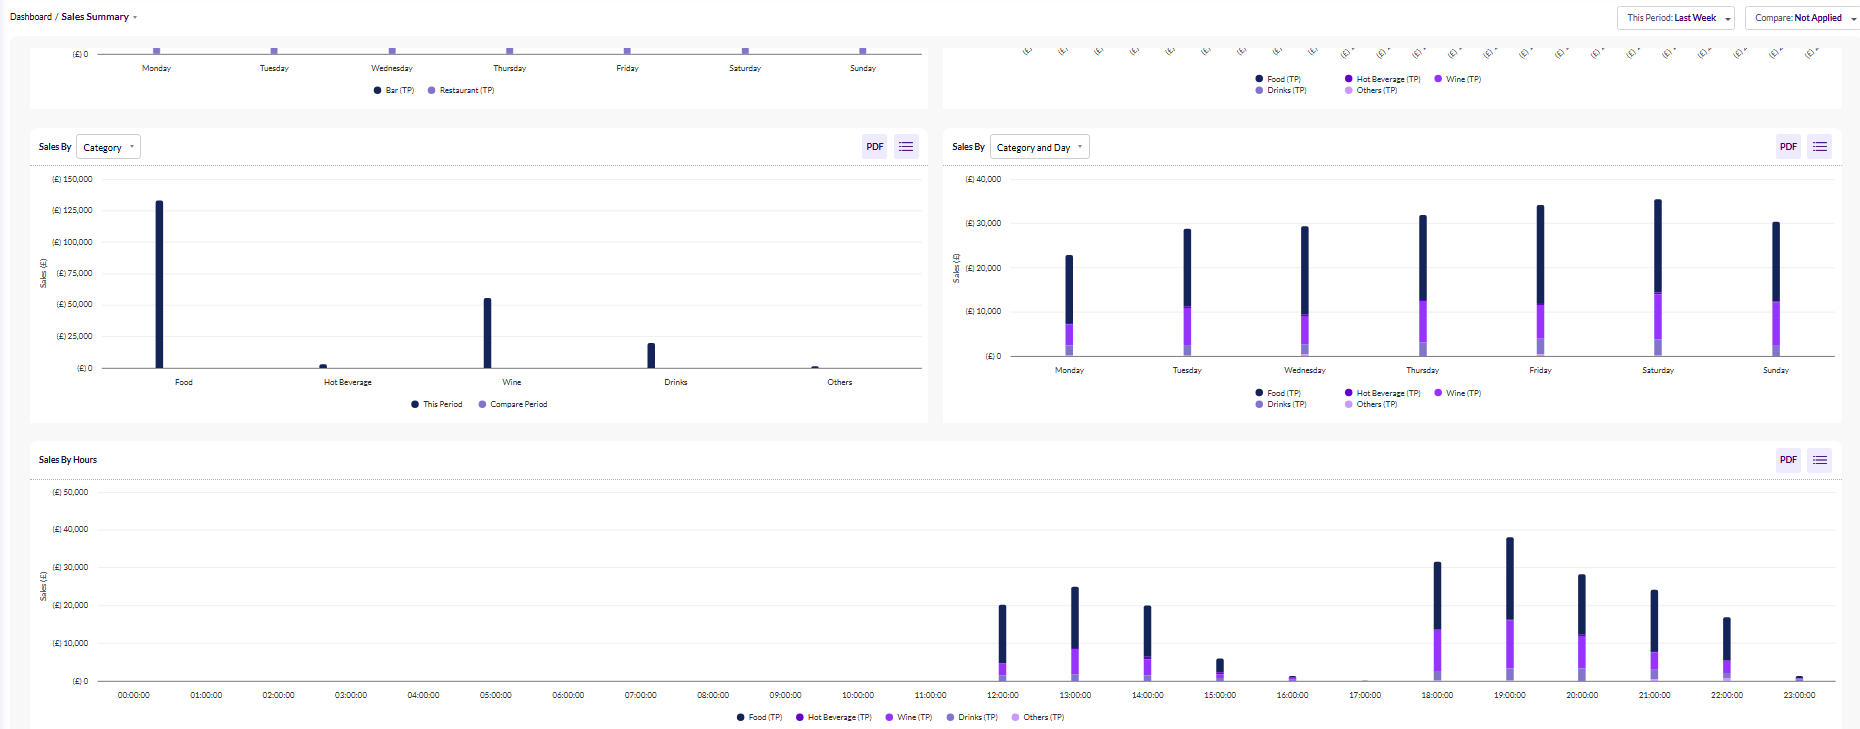The height and width of the screenshot is (729, 1860).
Task: Toggle Restaurant (TP) legend series
Action: pos(461,91)
